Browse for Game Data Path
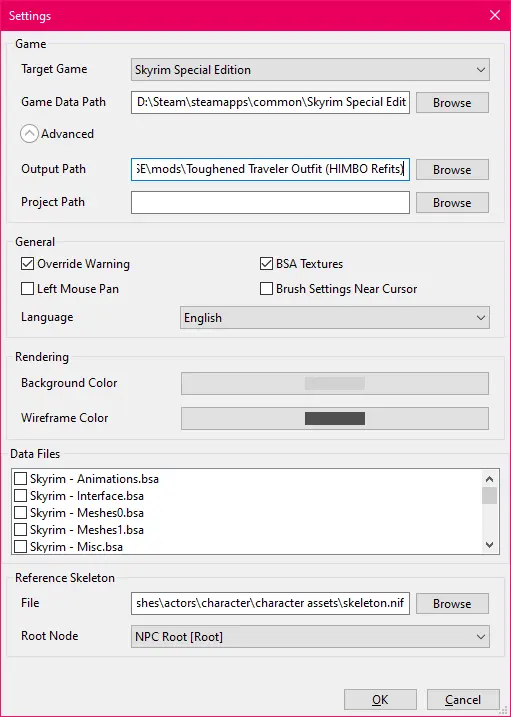This screenshot has height=717, width=511. pos(452,102)
